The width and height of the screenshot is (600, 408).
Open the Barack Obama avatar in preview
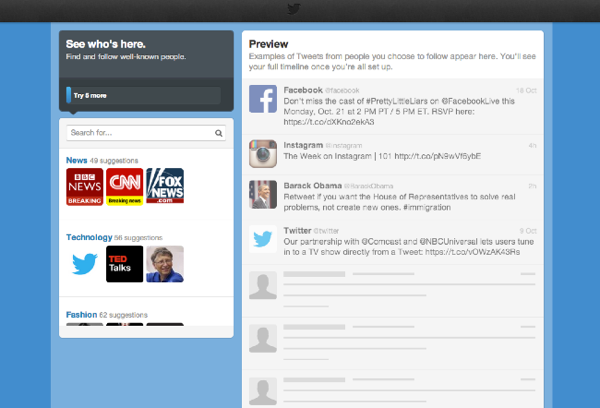click(x=263, y=194)
